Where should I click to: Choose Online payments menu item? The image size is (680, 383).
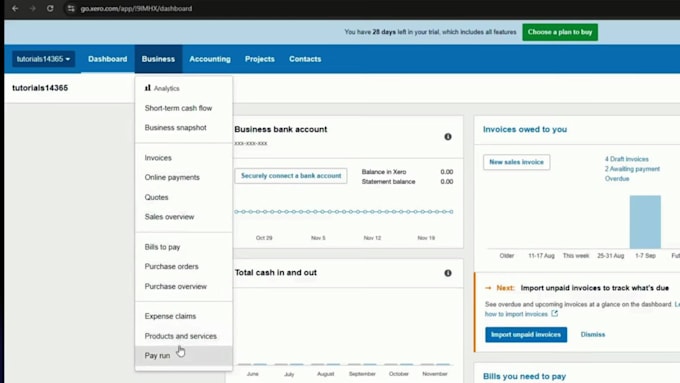pos(183,177)
